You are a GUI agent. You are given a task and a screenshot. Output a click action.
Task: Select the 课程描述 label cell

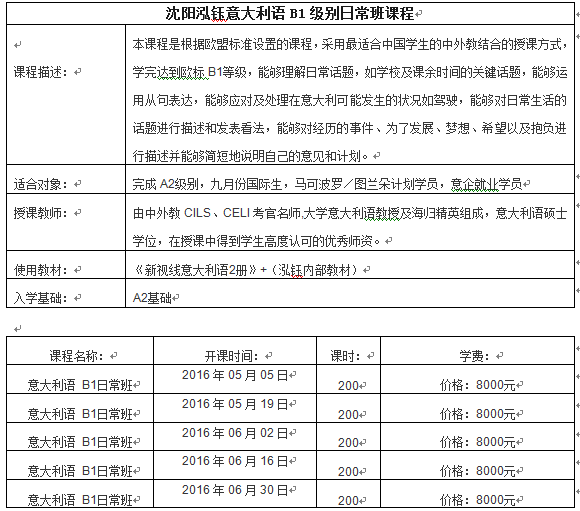coord(66,95)
